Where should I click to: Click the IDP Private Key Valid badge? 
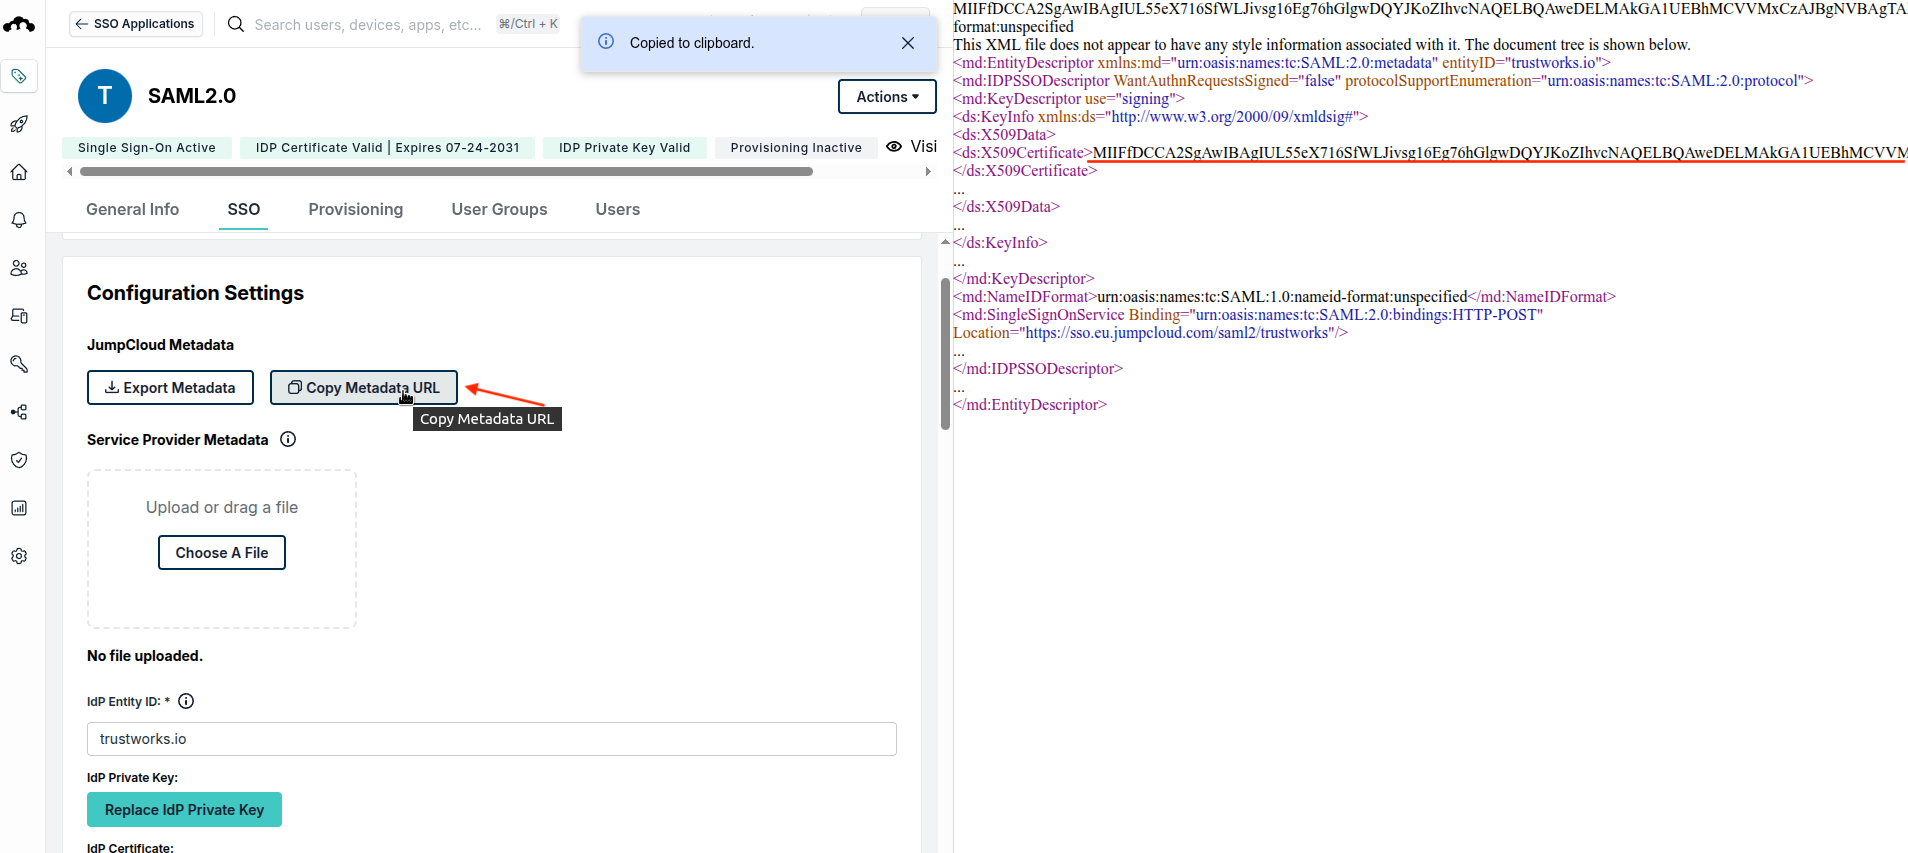click(625, 148)
